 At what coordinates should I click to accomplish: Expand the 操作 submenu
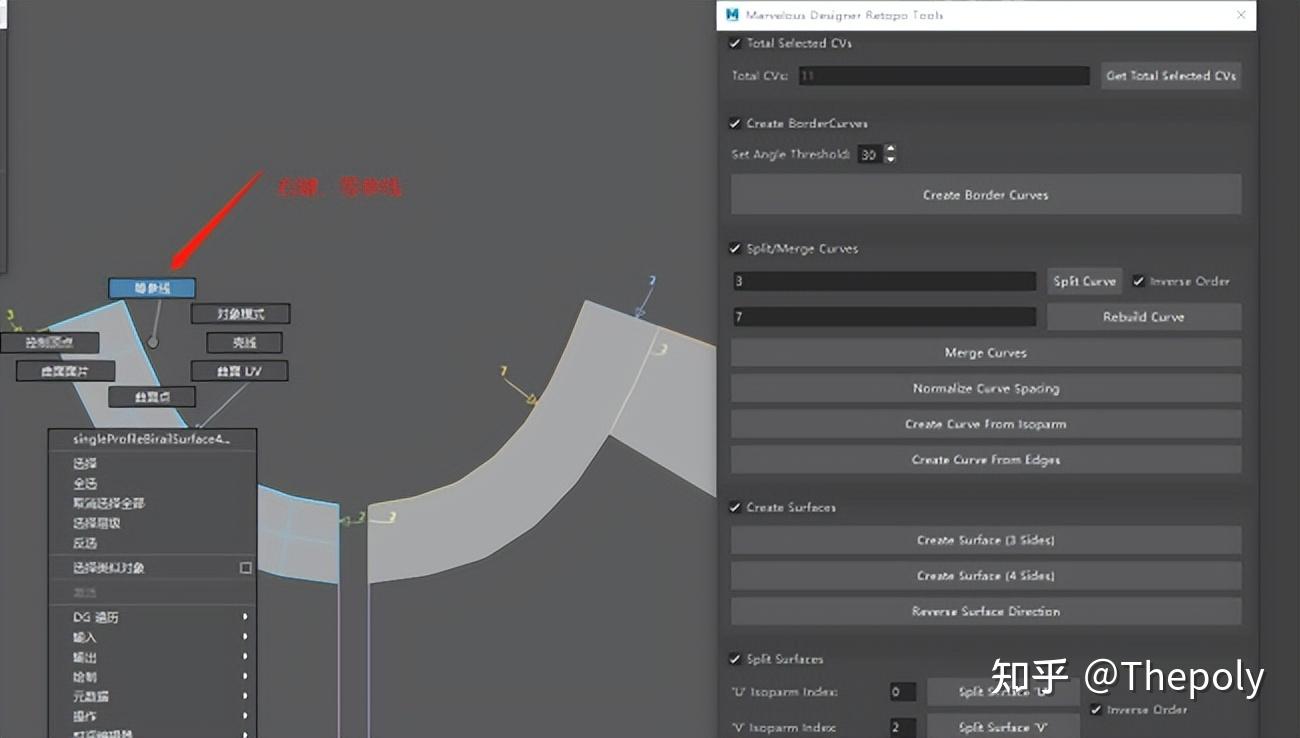coord(152,716)
